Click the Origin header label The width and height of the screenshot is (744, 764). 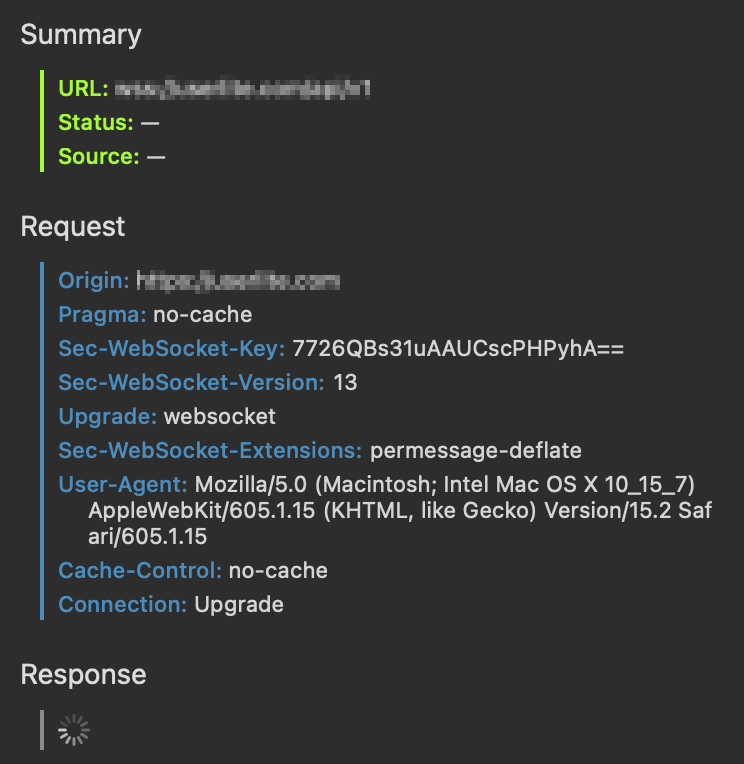coord(94,281)
